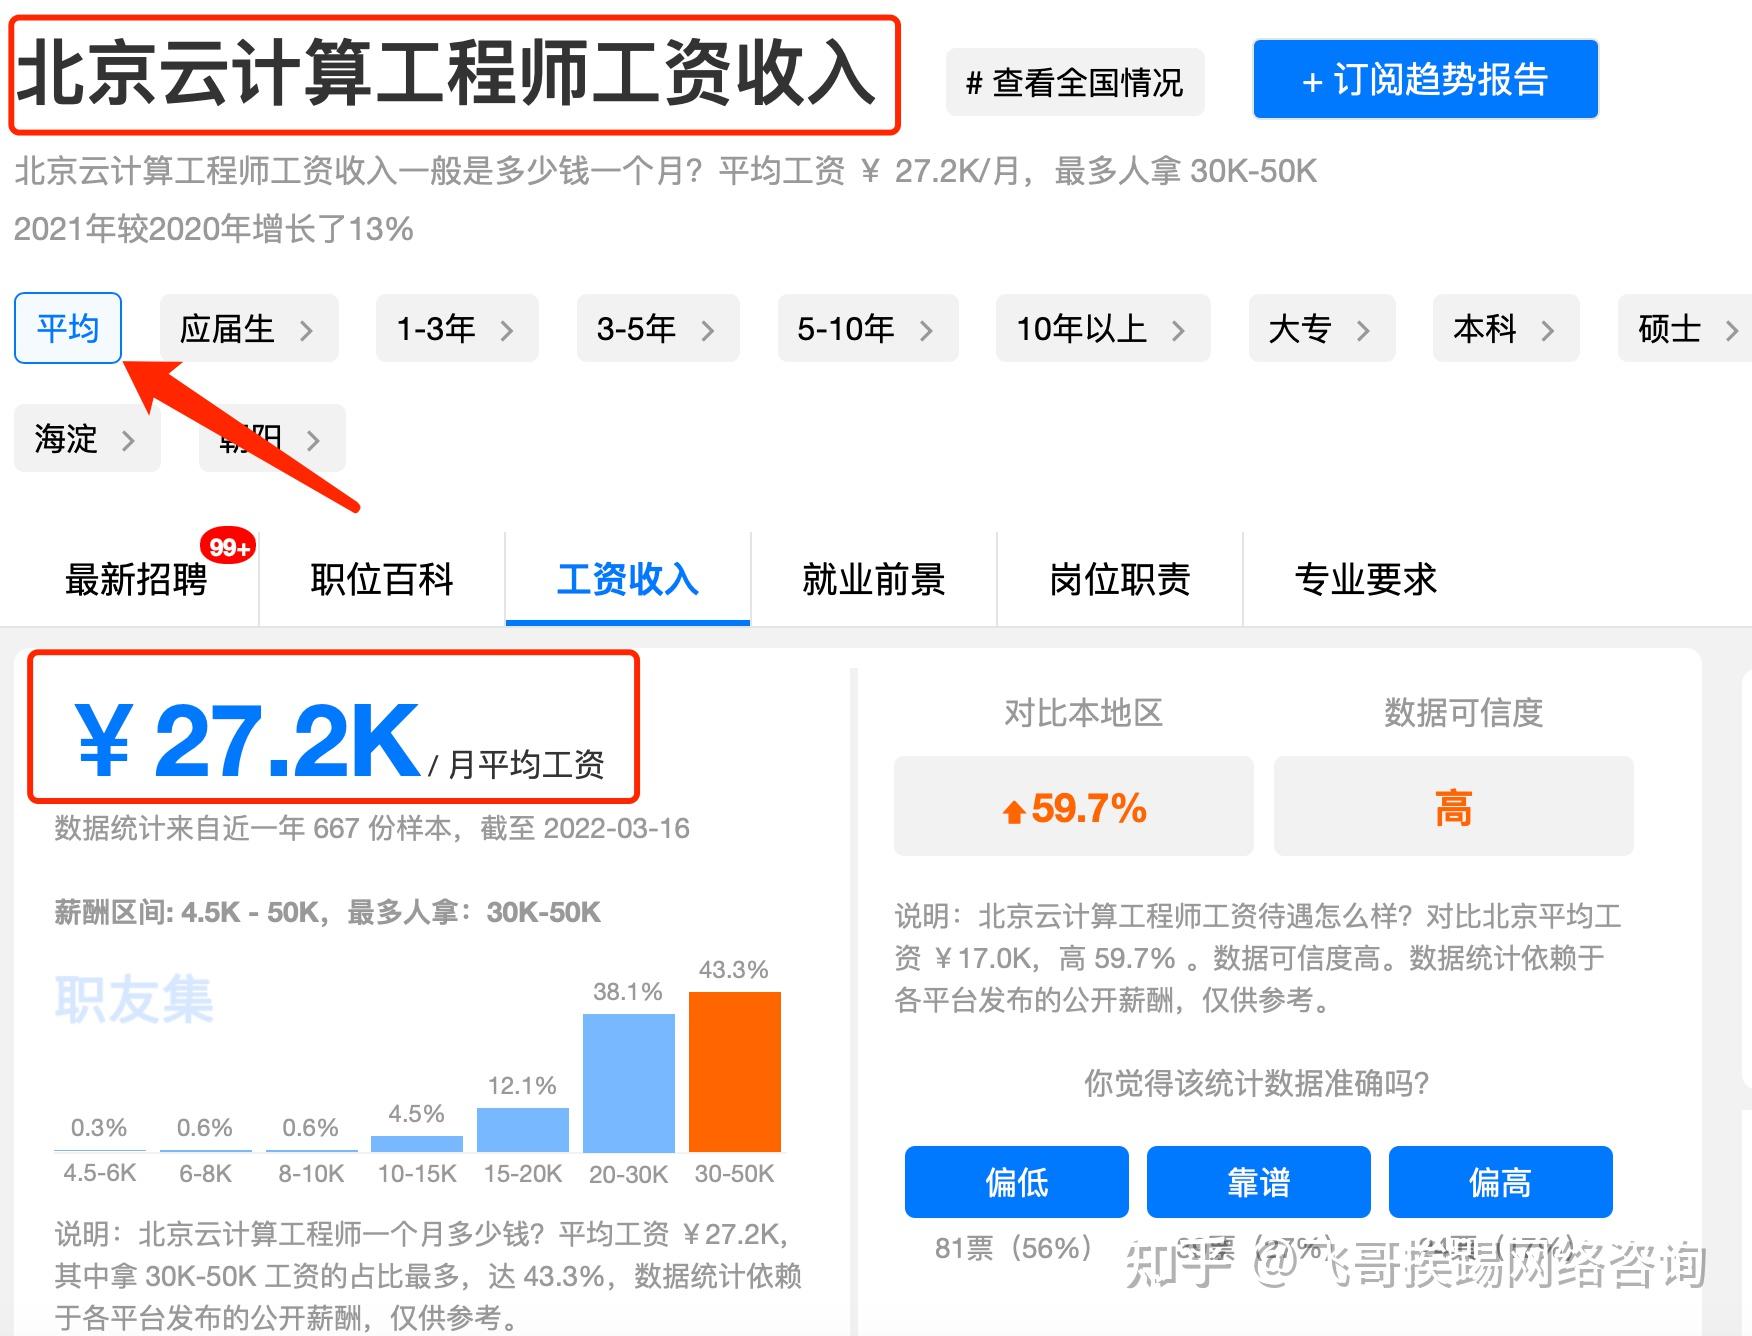Open the 10年以上 experience filter
Image resolution: width=1752 pixels, height=1336 pixels.
pyautogui.click(x=1103, y=328)
